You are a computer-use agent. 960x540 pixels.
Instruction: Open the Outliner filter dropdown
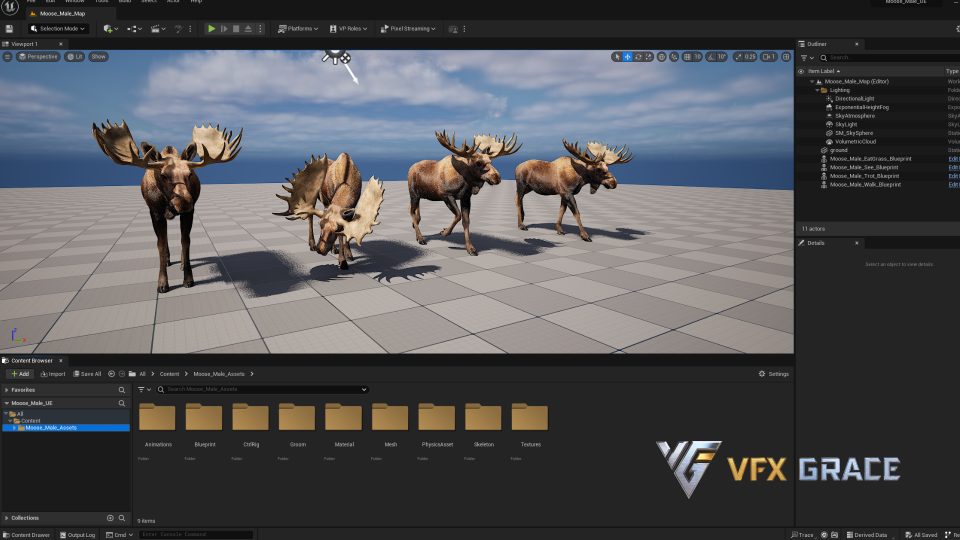(807, 58)
